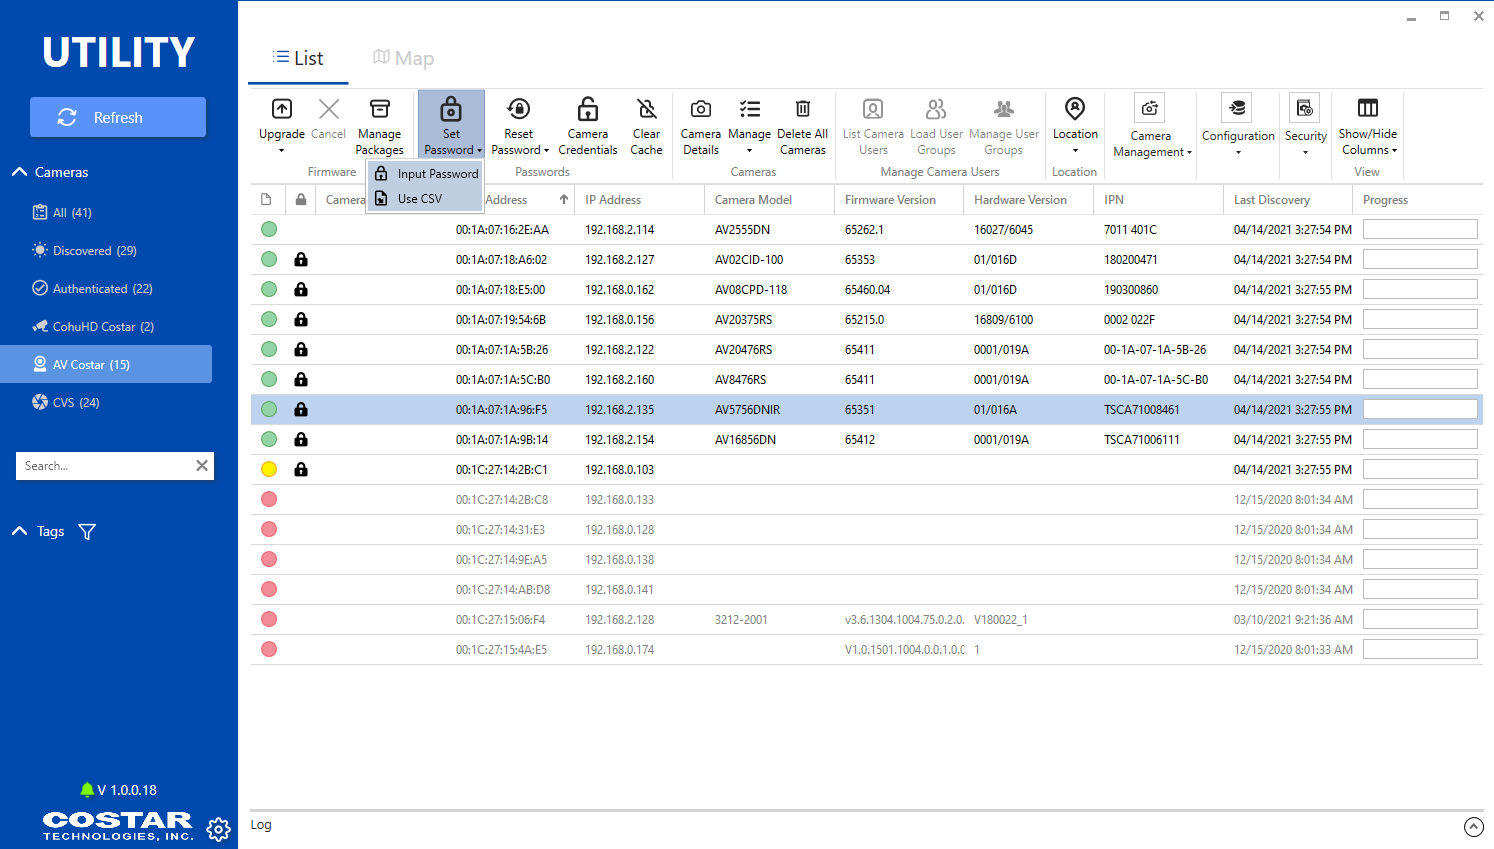
Task: Click the Clear Cache icon
Action: [647, 109]
